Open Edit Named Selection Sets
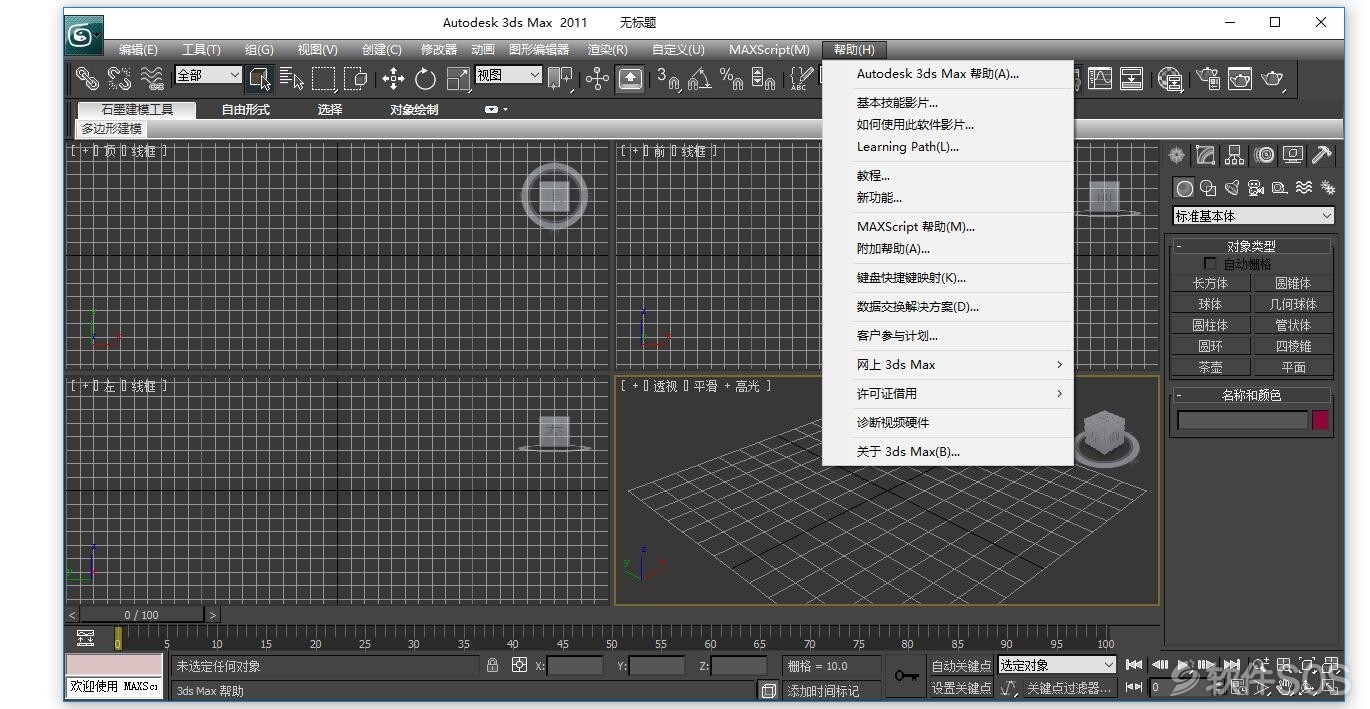Screen dimensions: 1370x709 [801, 78]
